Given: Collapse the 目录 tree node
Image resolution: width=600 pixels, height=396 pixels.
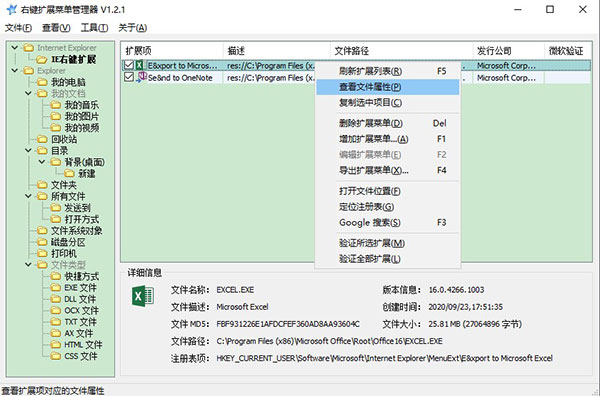Looking at the screenshot, I should click(x=28, y=150).
